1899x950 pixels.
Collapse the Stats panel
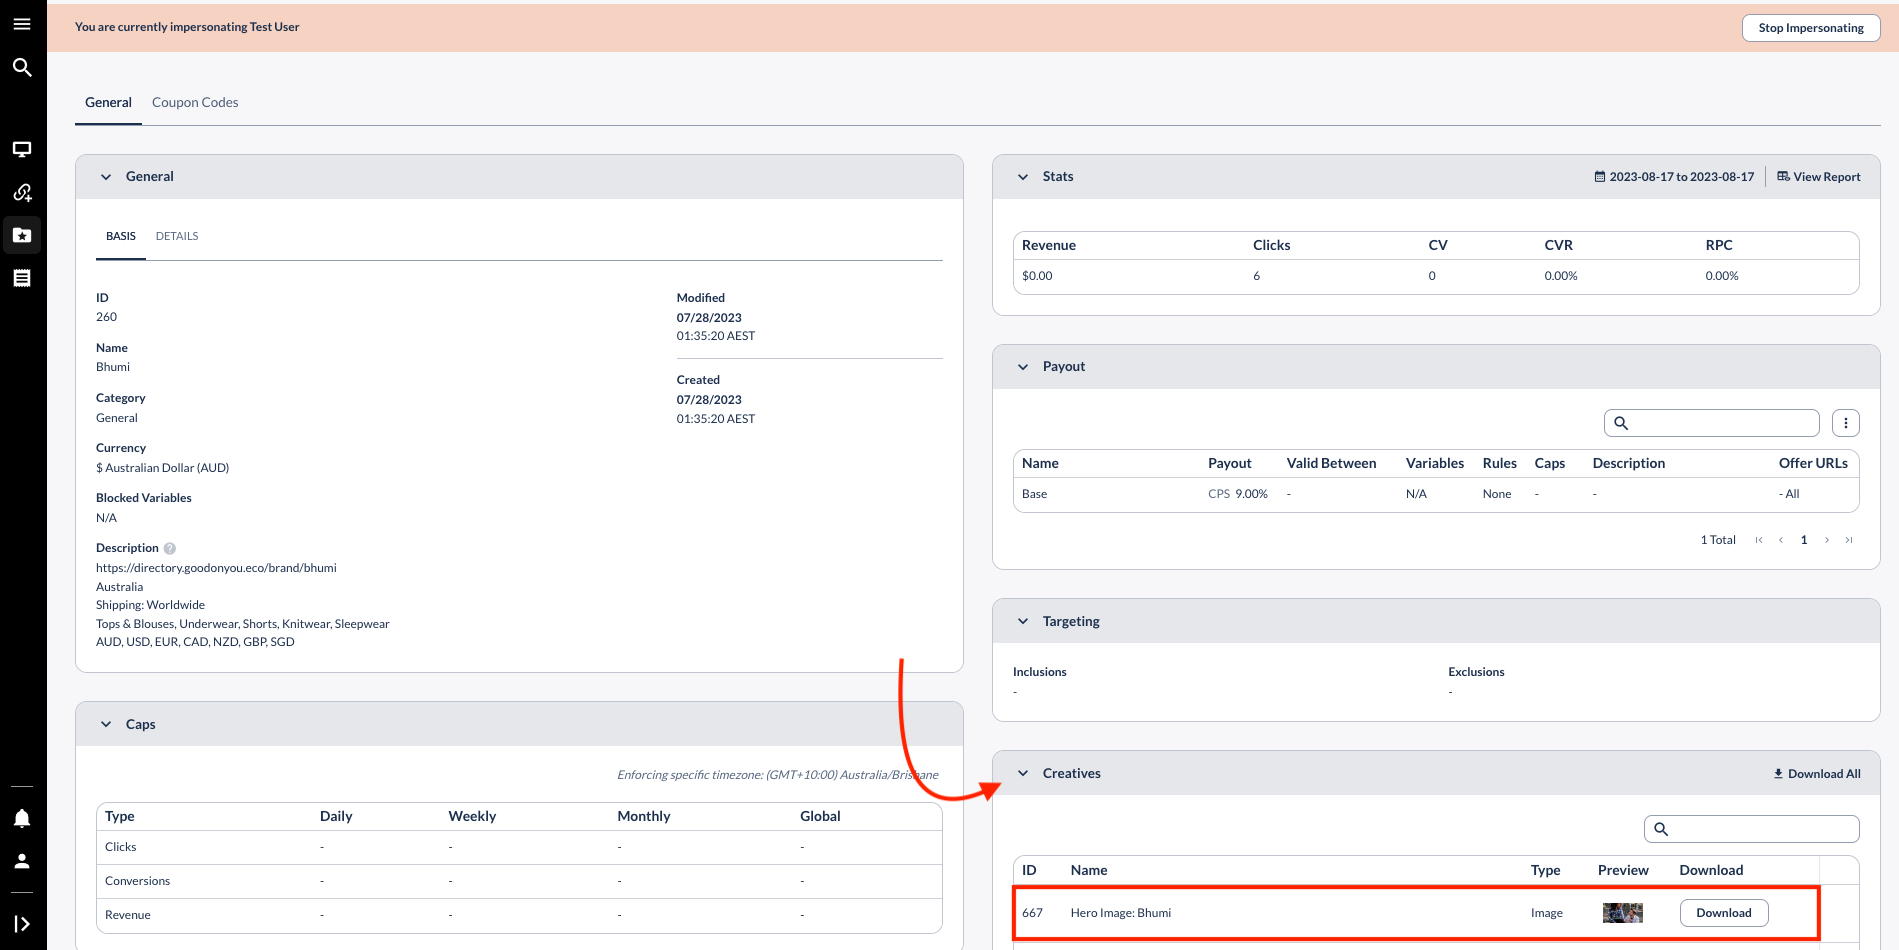coord(1023,177)
